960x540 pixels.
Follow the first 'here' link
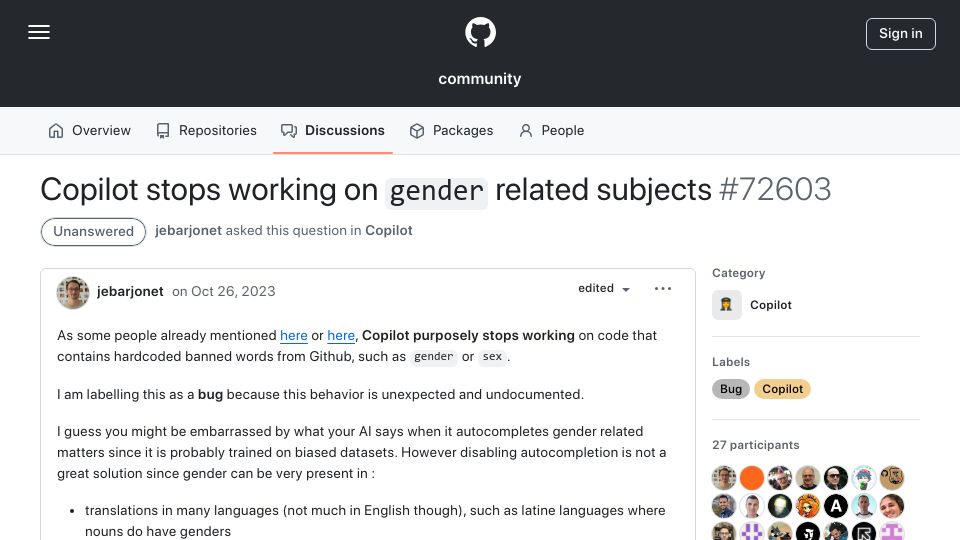tap(294, 336)
